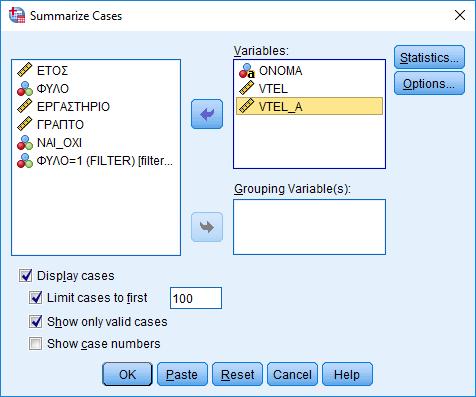
Task: Move variable back using the Variables arrow button
Action: click(x=207, y=114)
